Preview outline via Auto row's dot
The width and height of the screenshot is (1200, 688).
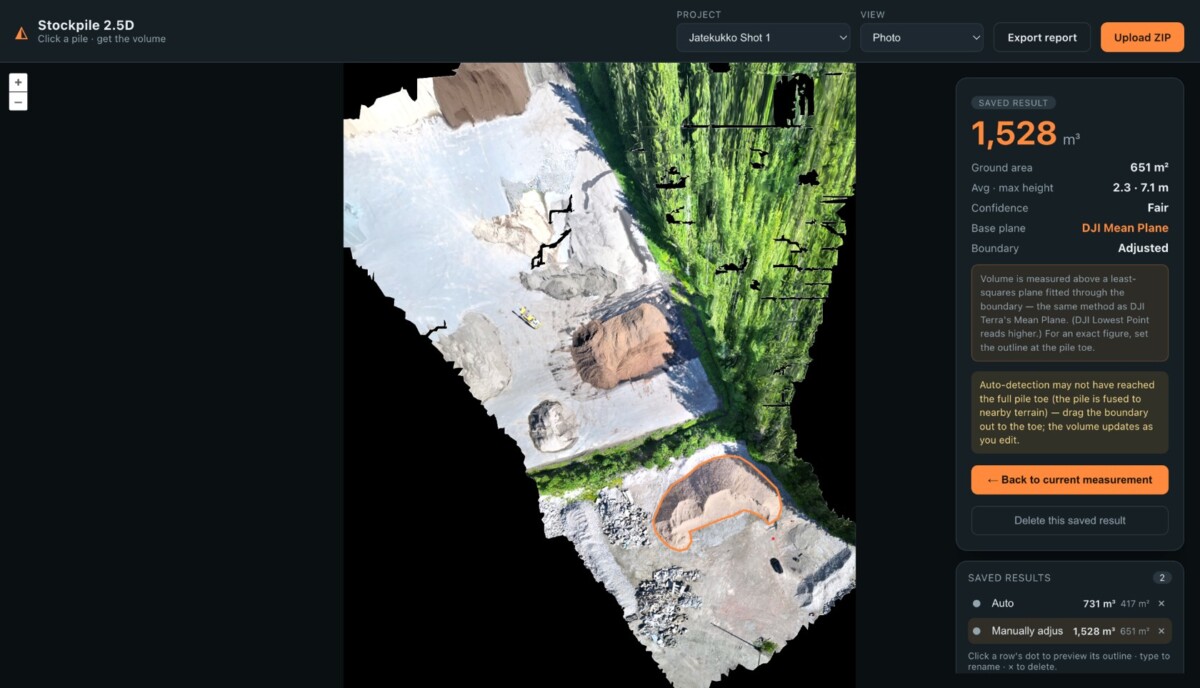coord(976,603)
